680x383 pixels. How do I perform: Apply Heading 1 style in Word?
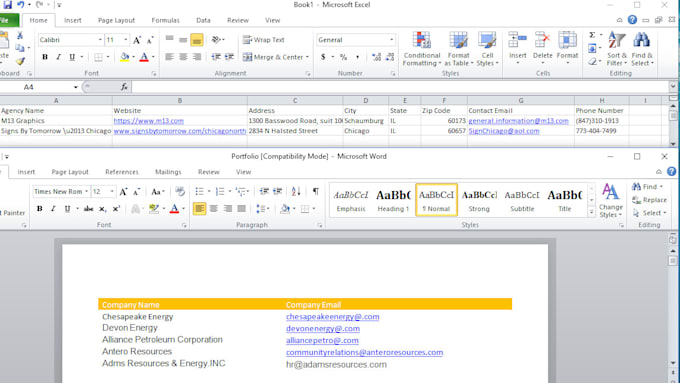click(x=393, y=200)
